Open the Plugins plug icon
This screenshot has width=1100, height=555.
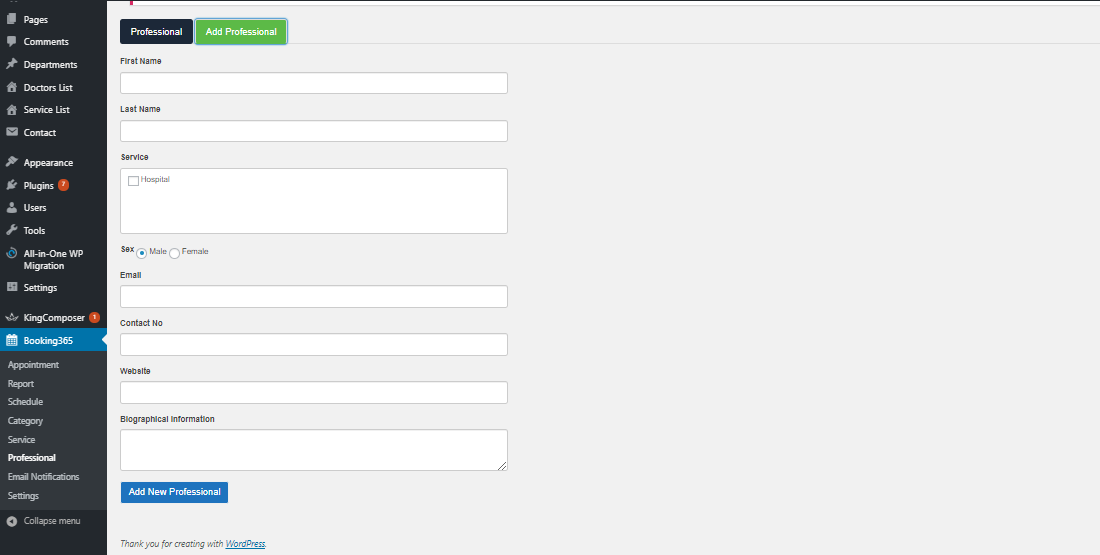coord(11,185)
